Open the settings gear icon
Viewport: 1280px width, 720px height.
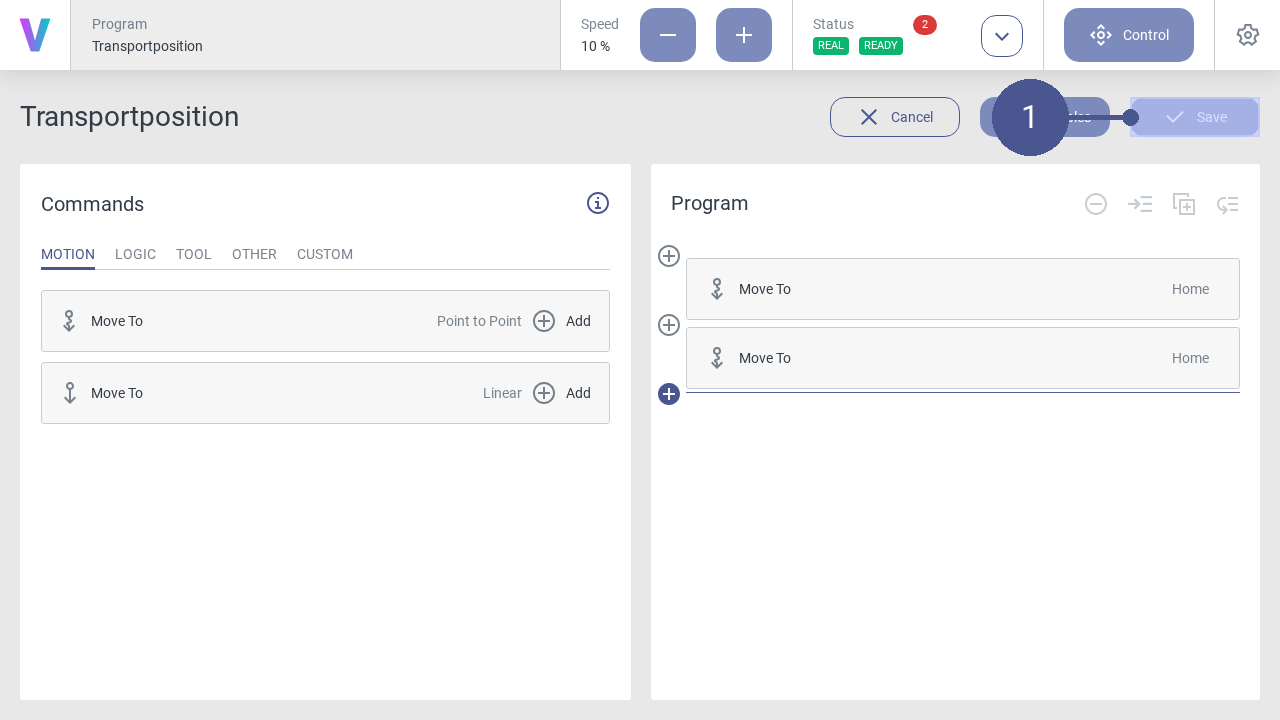(1247, 35)
